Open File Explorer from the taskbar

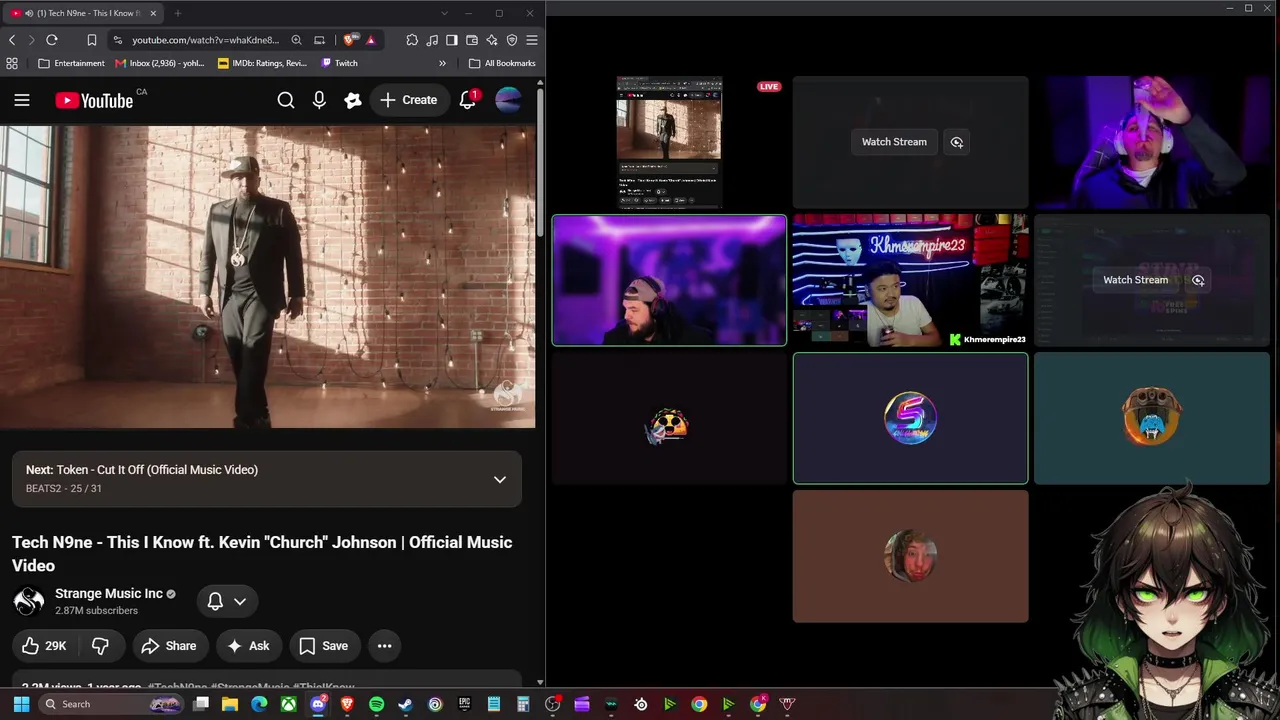[230, 704]
